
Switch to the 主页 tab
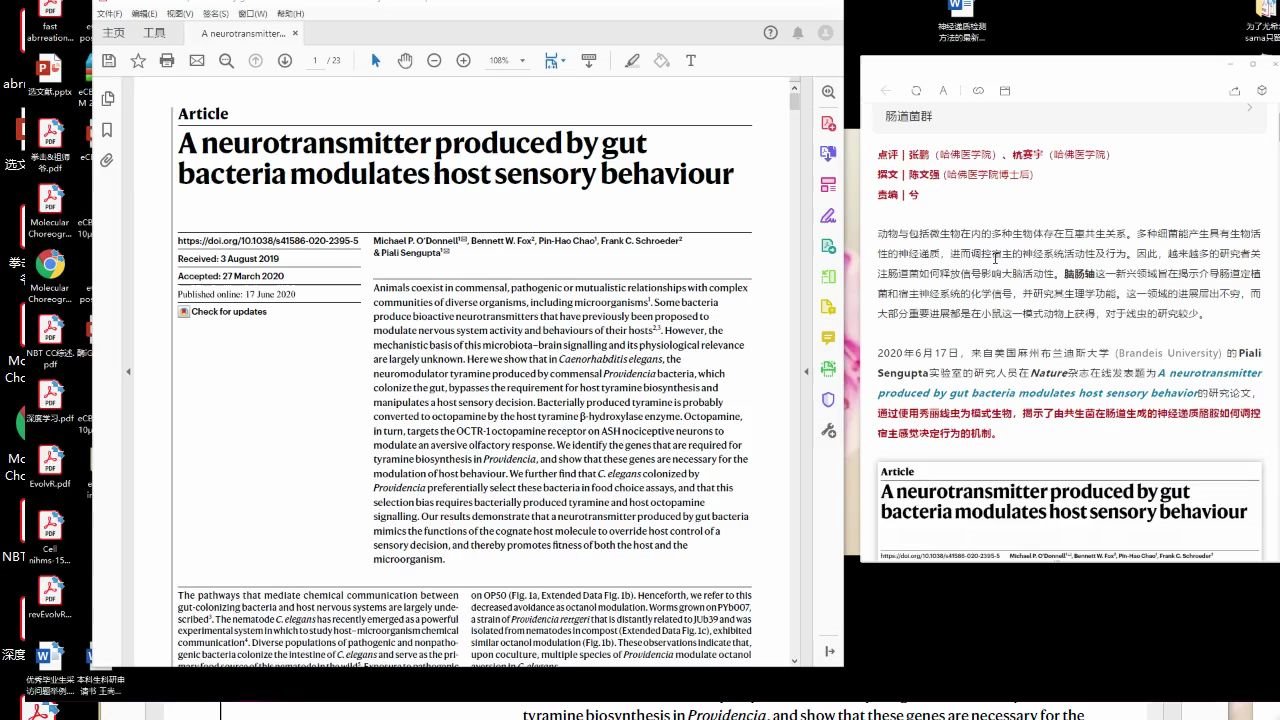114,33
